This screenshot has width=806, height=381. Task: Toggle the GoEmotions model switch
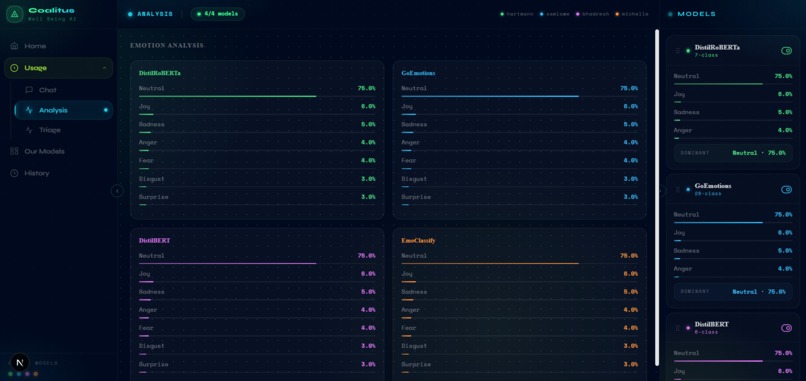[786, 189]
